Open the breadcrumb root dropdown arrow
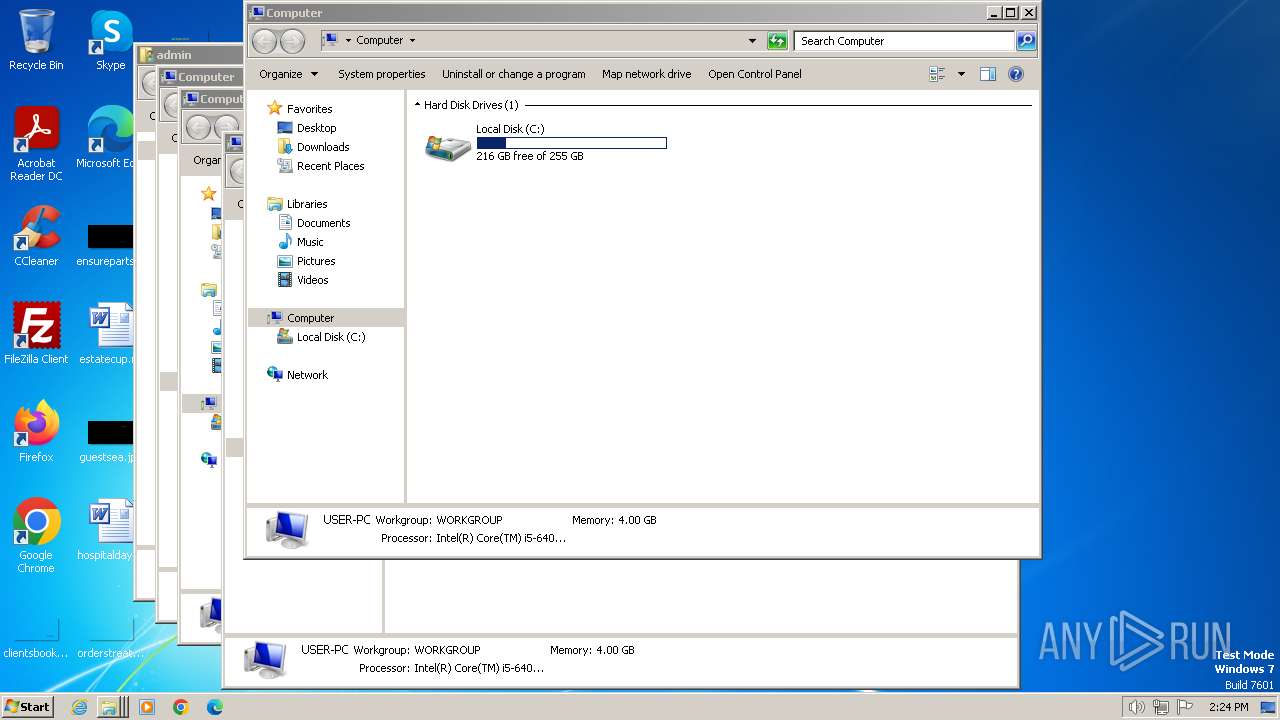Viewport: 1280px width, 720px height. [348, 41]
